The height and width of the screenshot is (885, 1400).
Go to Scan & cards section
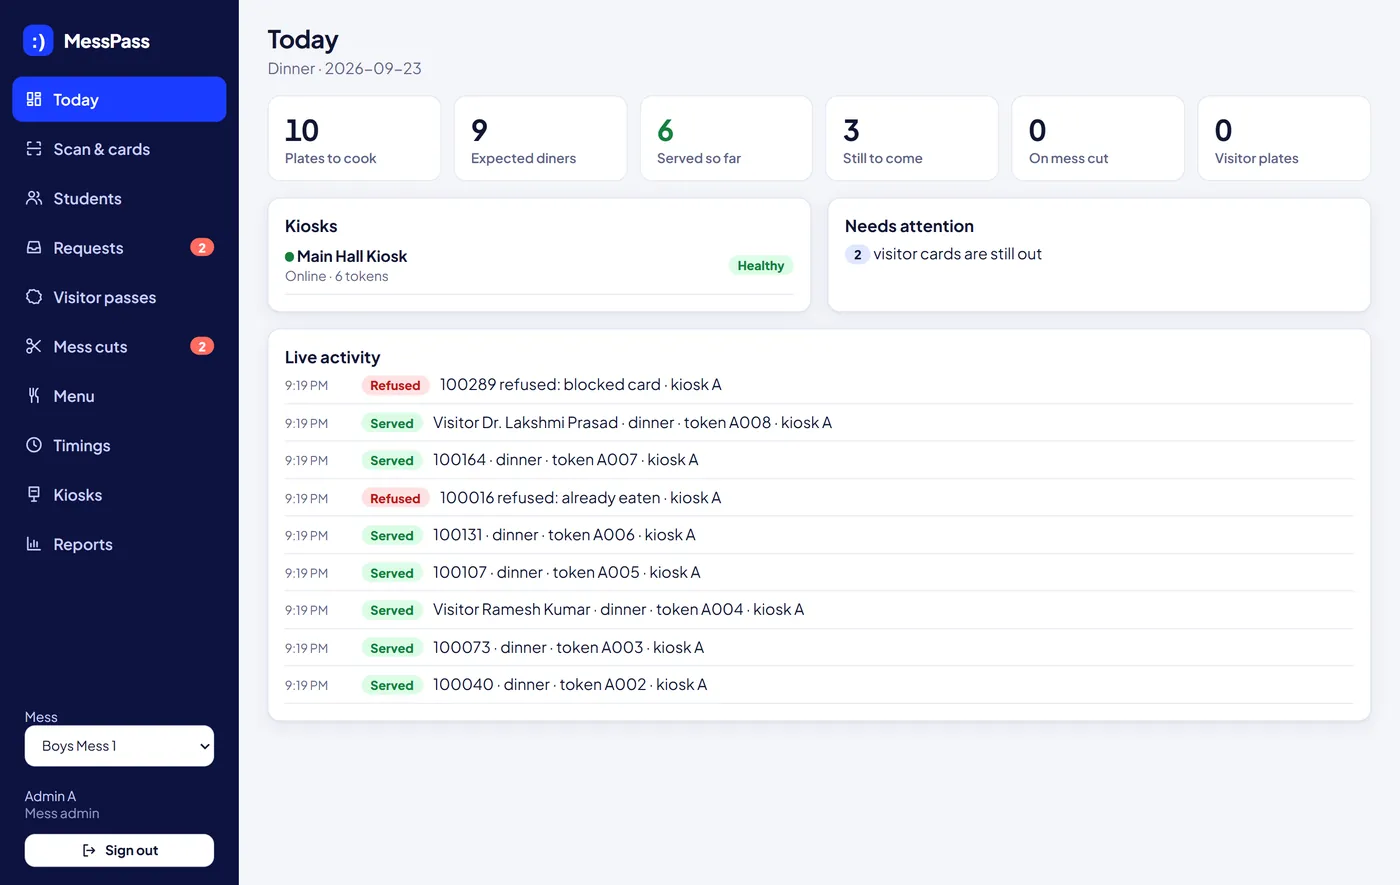(119, 149)
